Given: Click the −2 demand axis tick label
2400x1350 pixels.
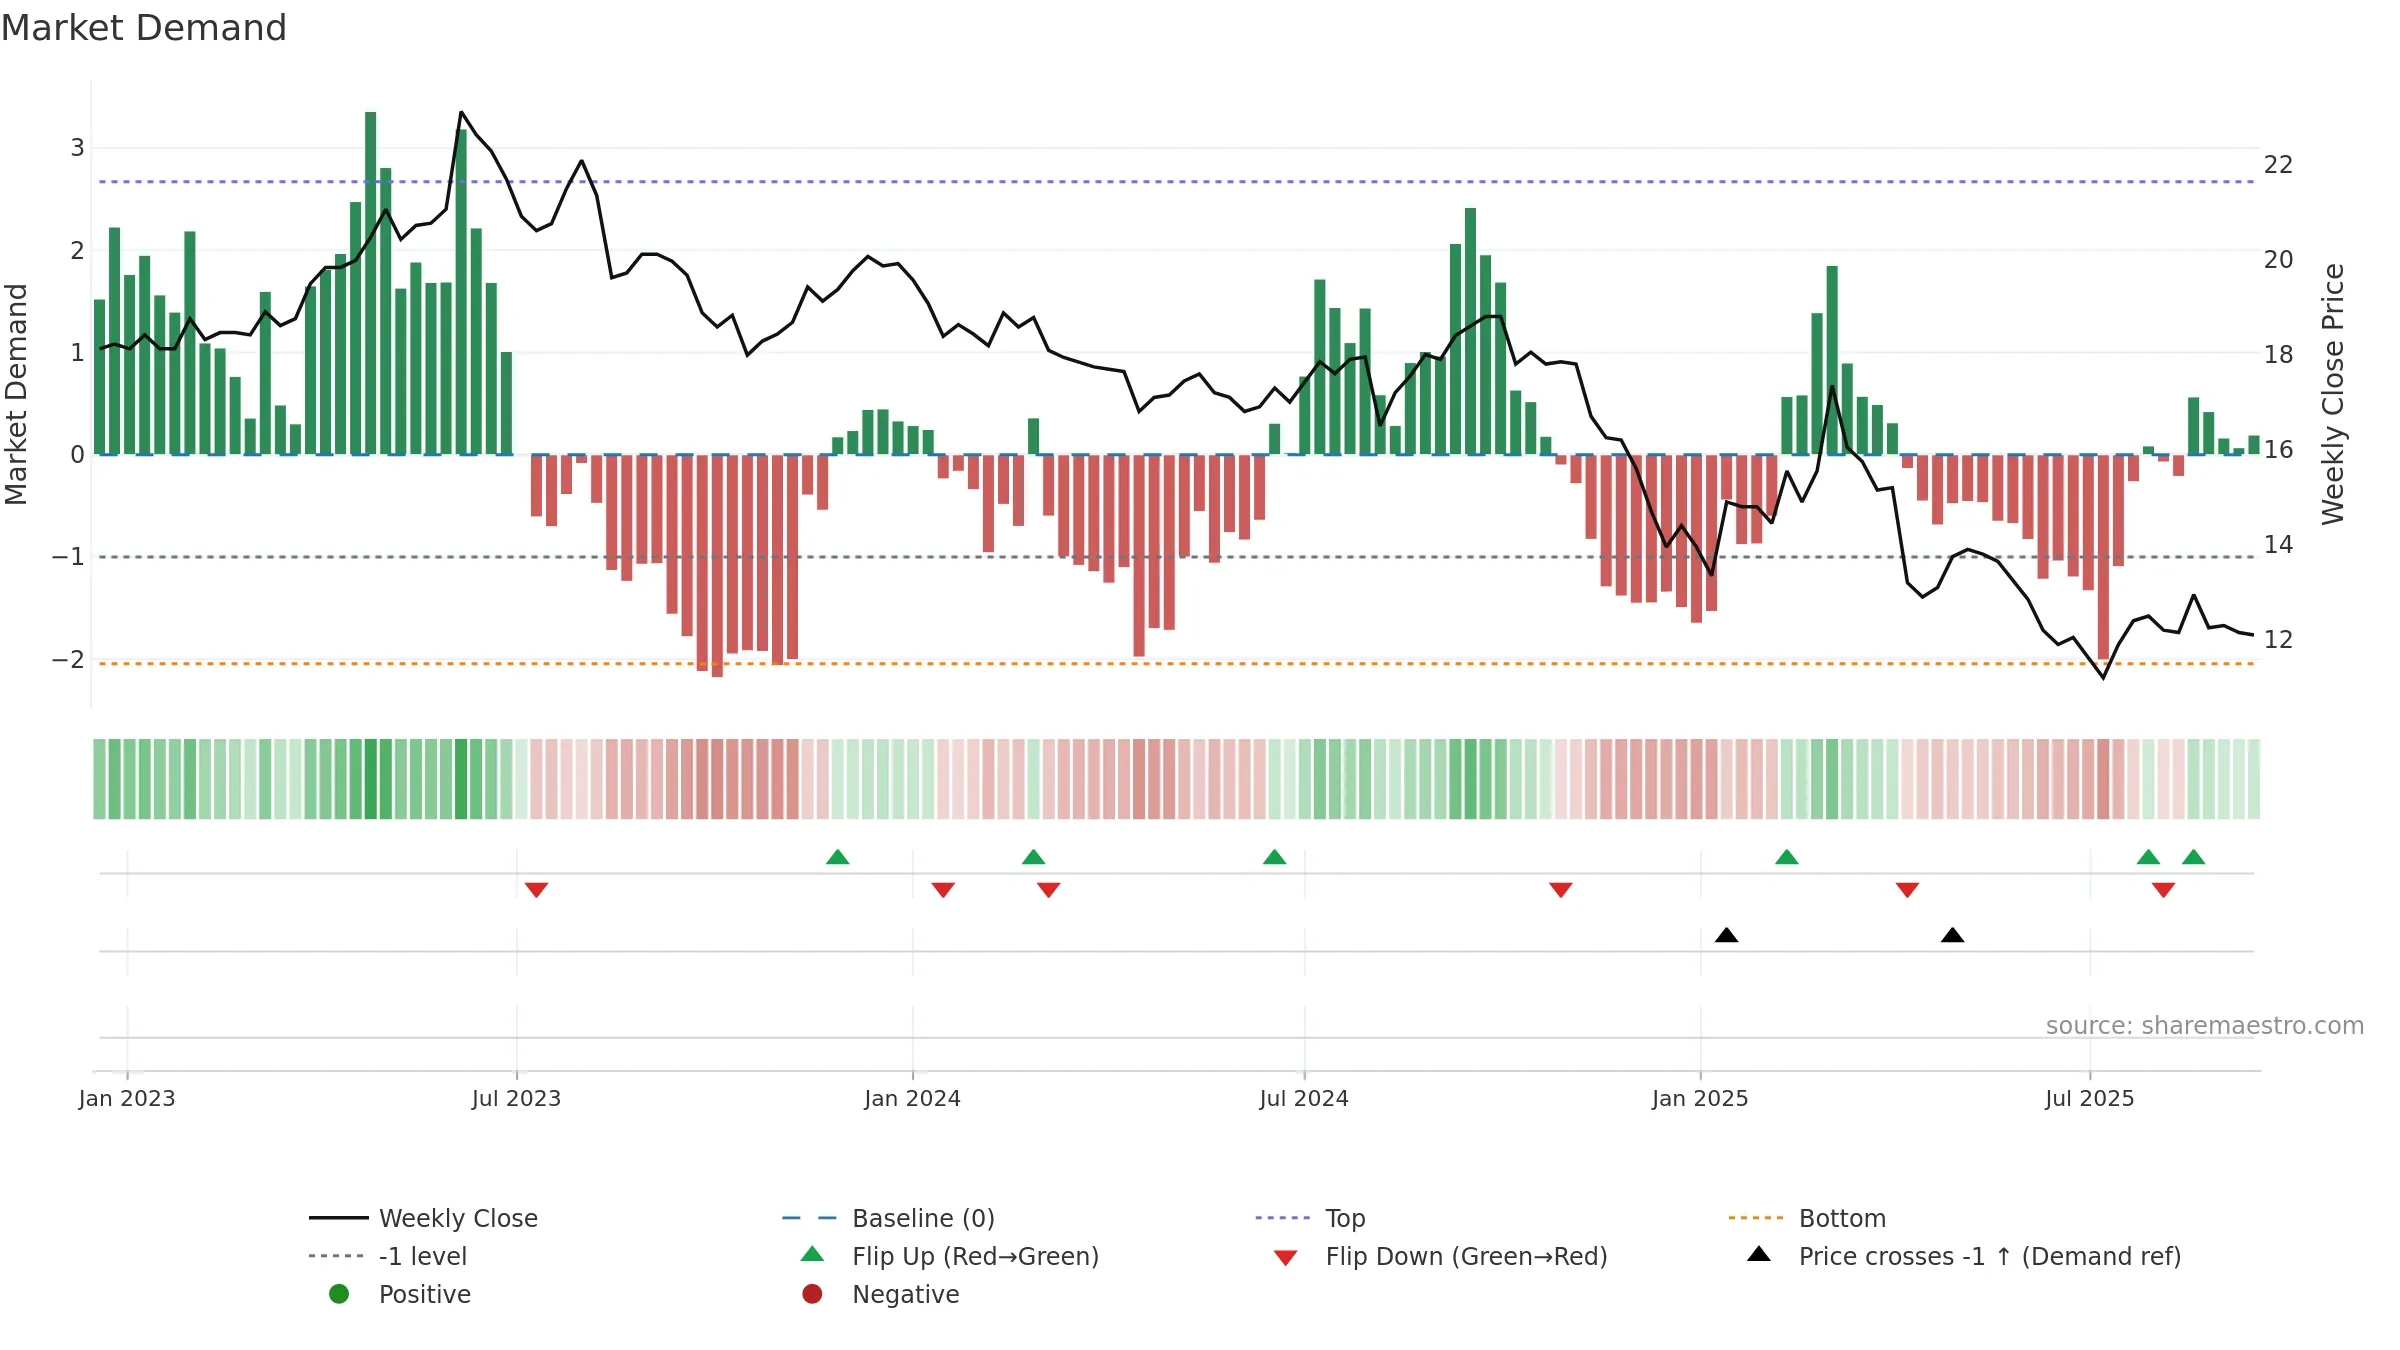Looking at the screenshot, I should click(68, 659).
